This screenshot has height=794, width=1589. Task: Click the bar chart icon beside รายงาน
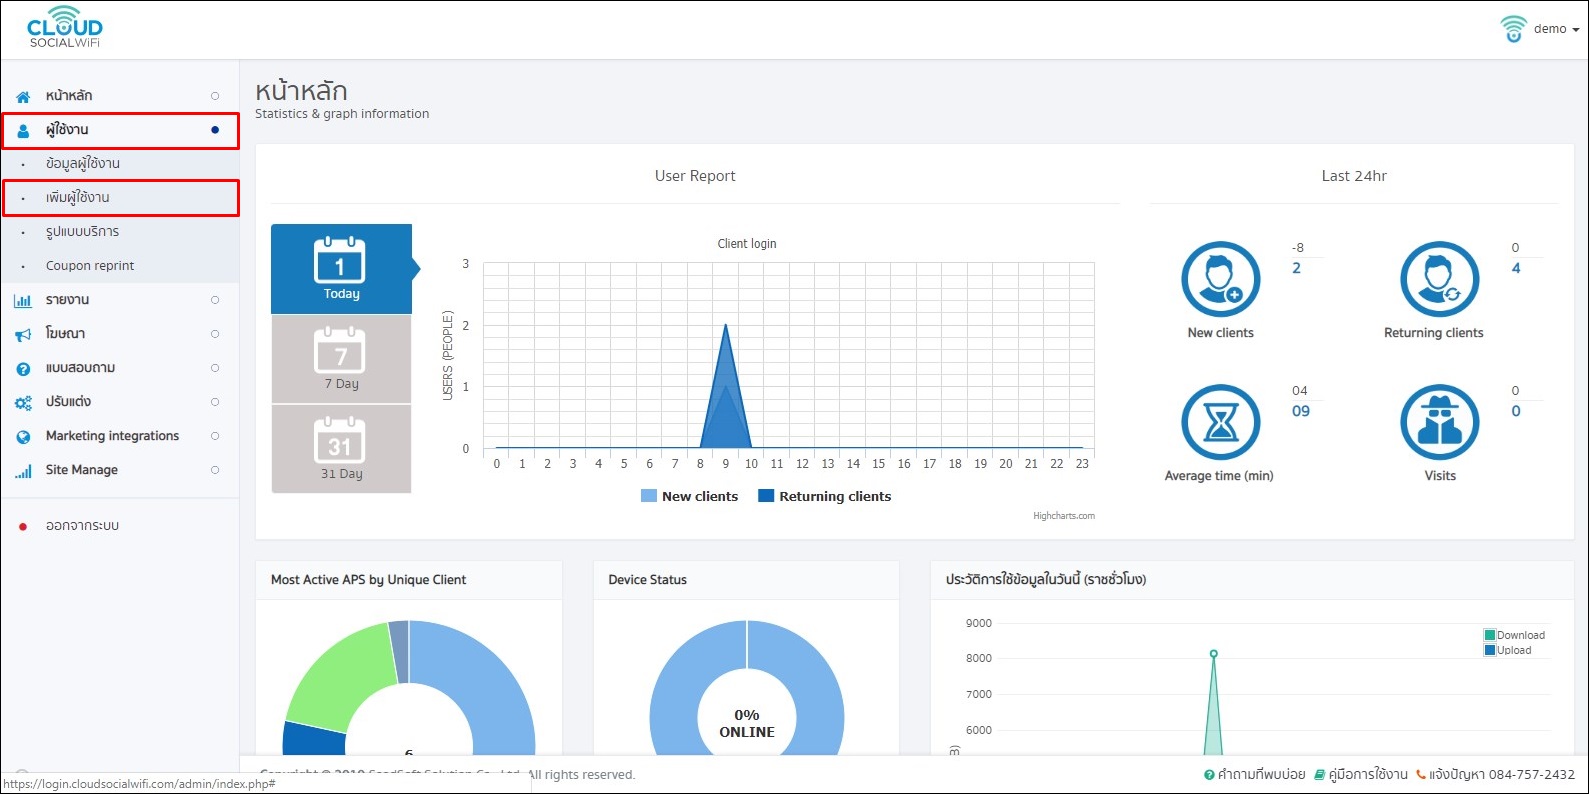(x=23, y=300)
